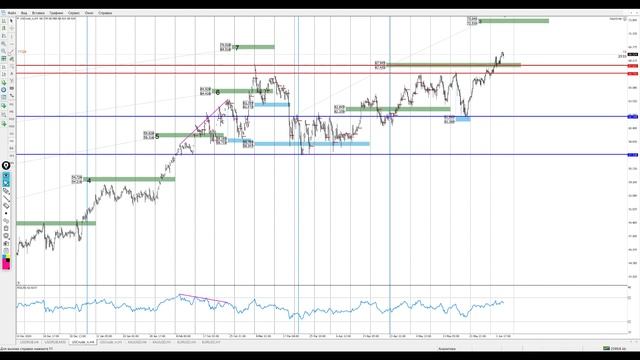Open the Файл menu
This screenshot has width=640, height=360.
point(12,13)
